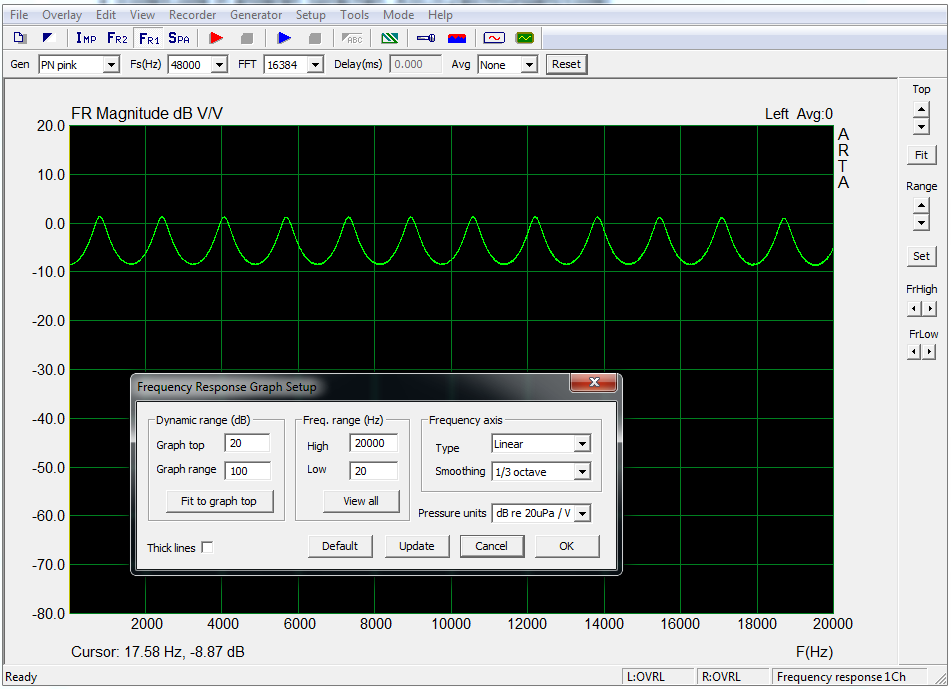Viewport: 951px width, 689px height.
Task: Click the green striped overlay icon
Action: [x=389, y=38]
